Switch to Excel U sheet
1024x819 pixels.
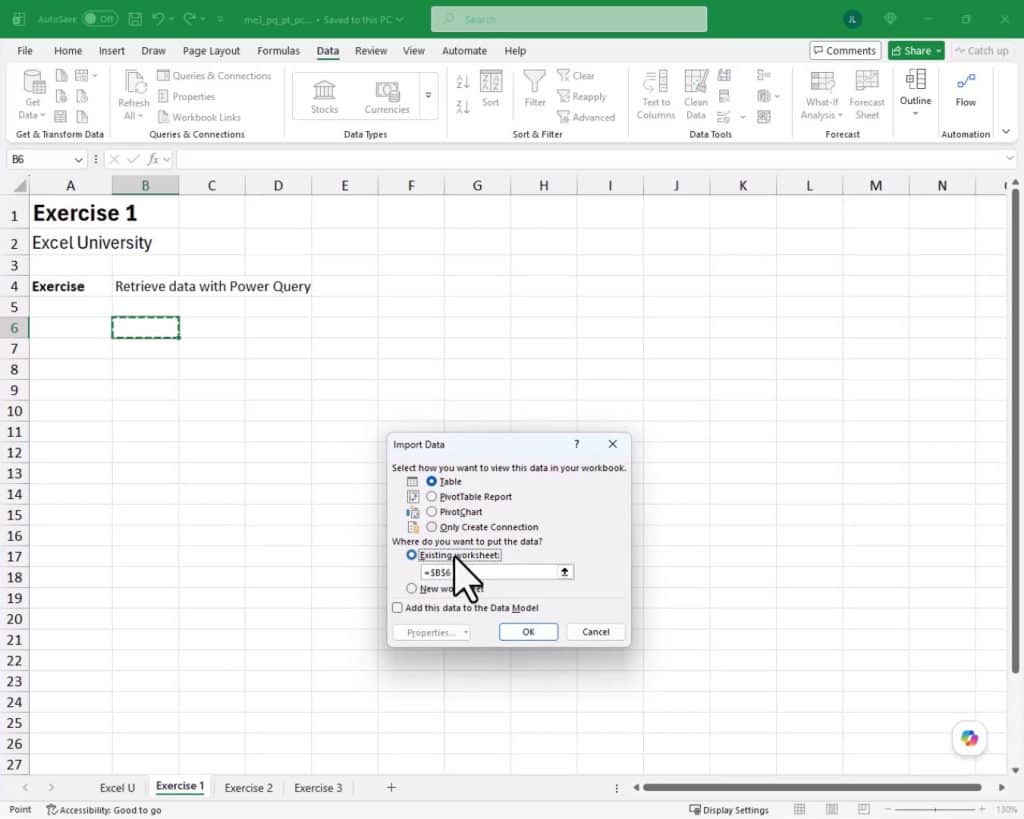click(x=118, y=788)
